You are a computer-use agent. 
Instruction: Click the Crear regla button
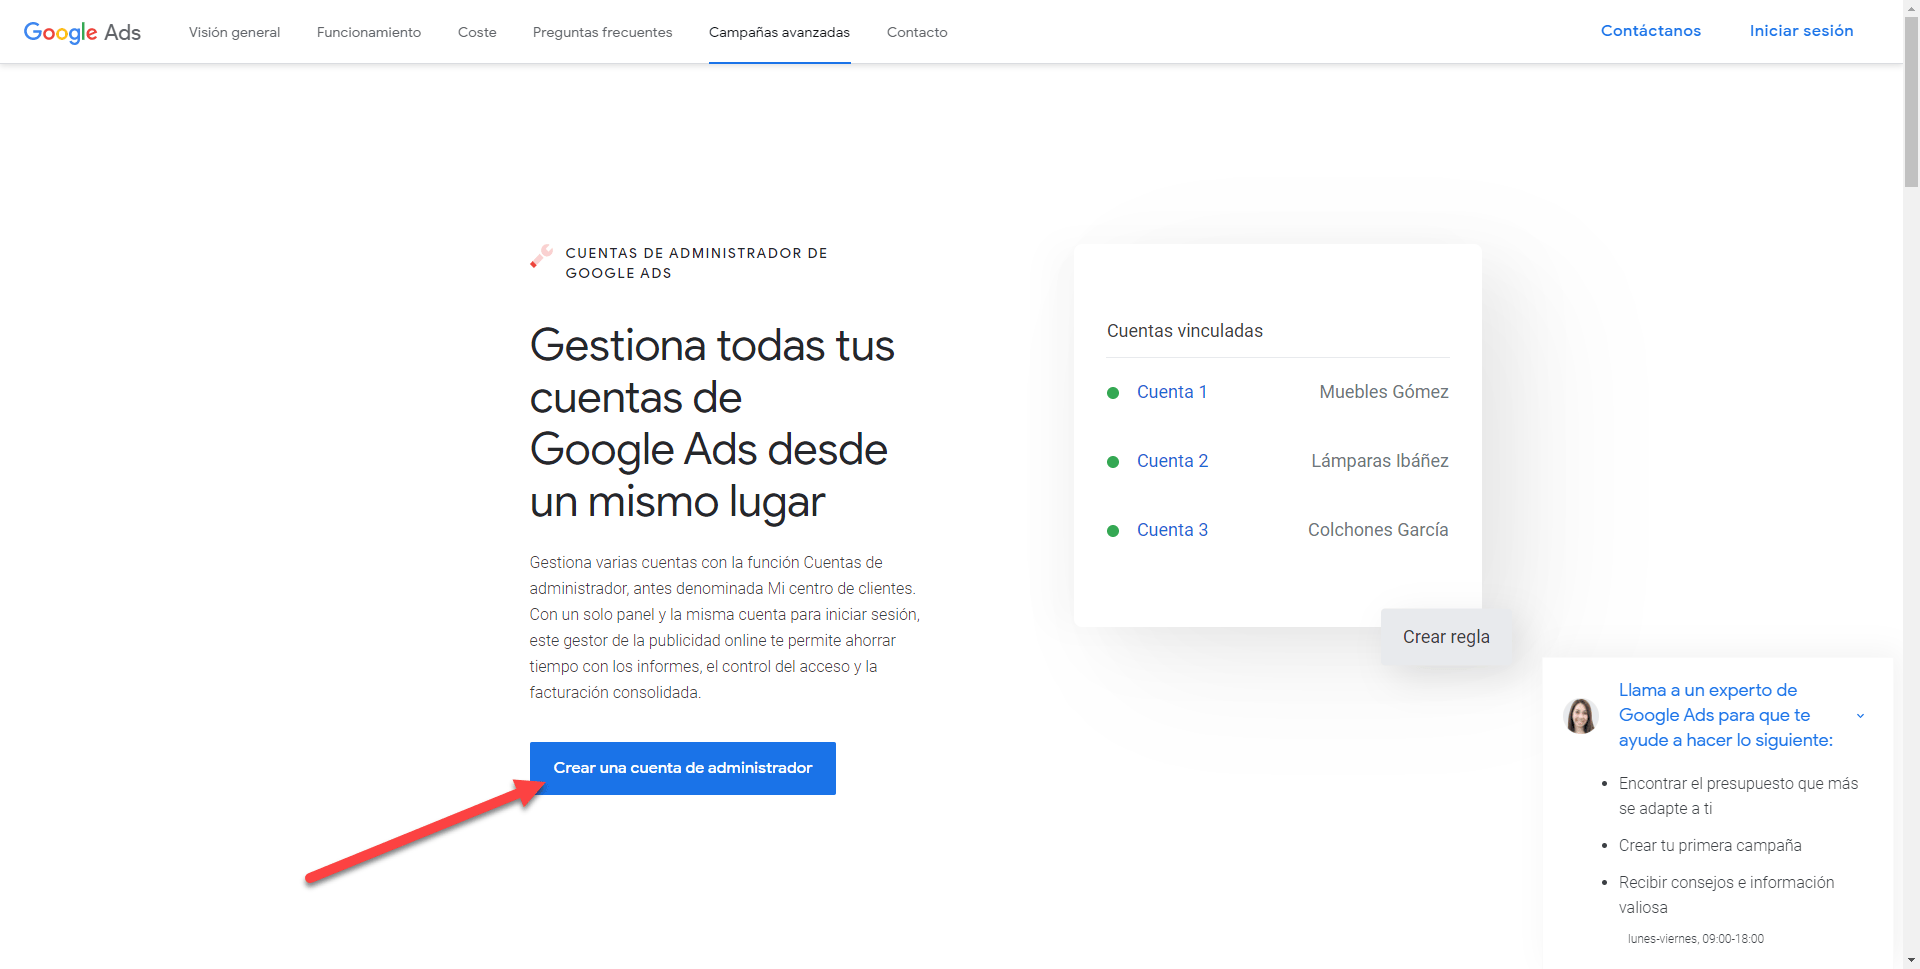click(x=1446, y=637)
